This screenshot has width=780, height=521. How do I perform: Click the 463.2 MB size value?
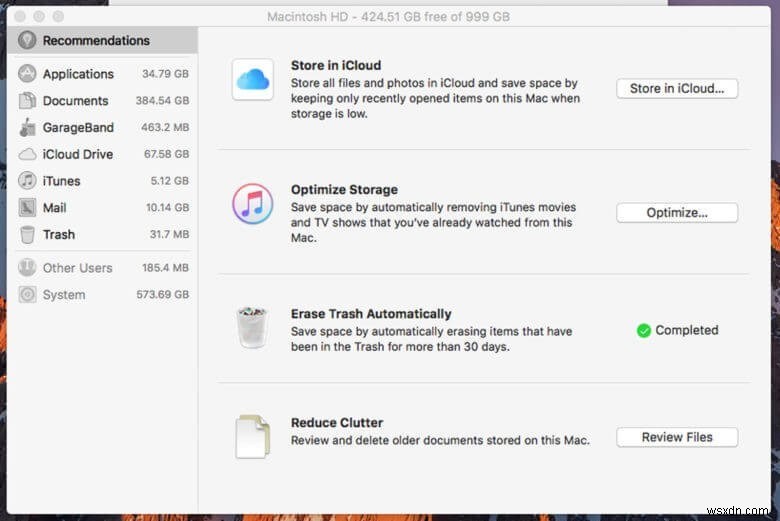165,127
